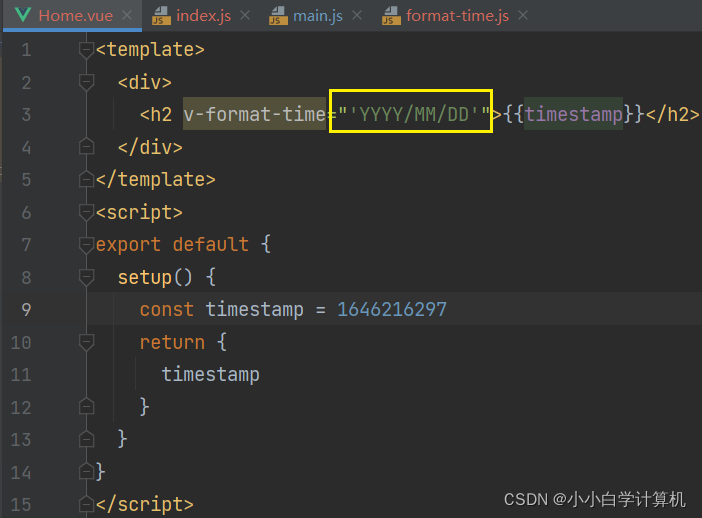
Task: Click the 'YYYY/MM/DD' format string
Action: (x=414, y=114)
